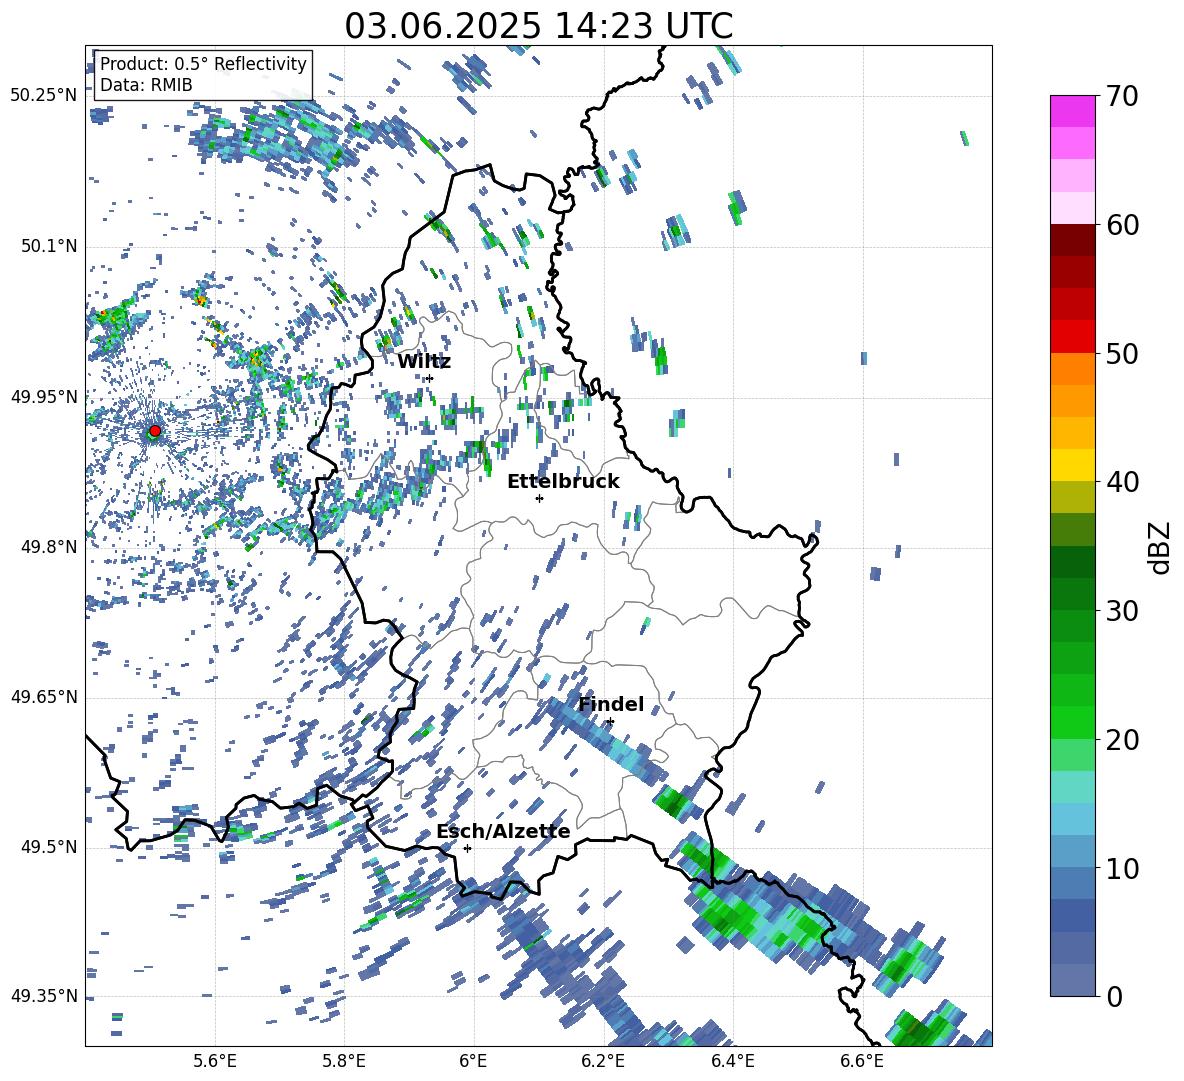This screenshot has width=1184, height=1081.
Task: Click the cross marker under Wiltz
Action: (x=430, y=378)
